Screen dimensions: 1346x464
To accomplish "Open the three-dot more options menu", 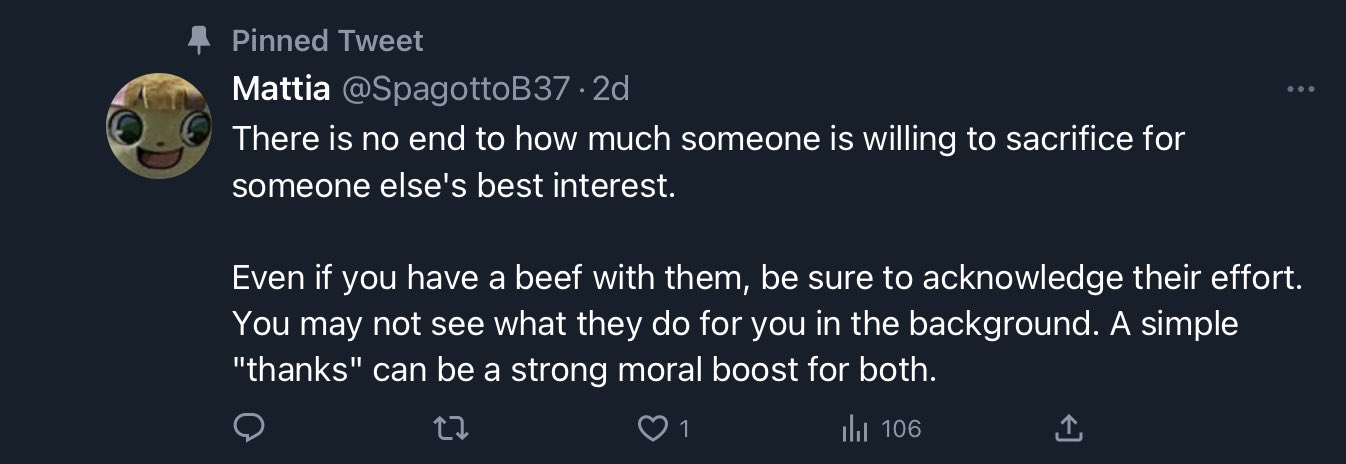I will 1300,90.
